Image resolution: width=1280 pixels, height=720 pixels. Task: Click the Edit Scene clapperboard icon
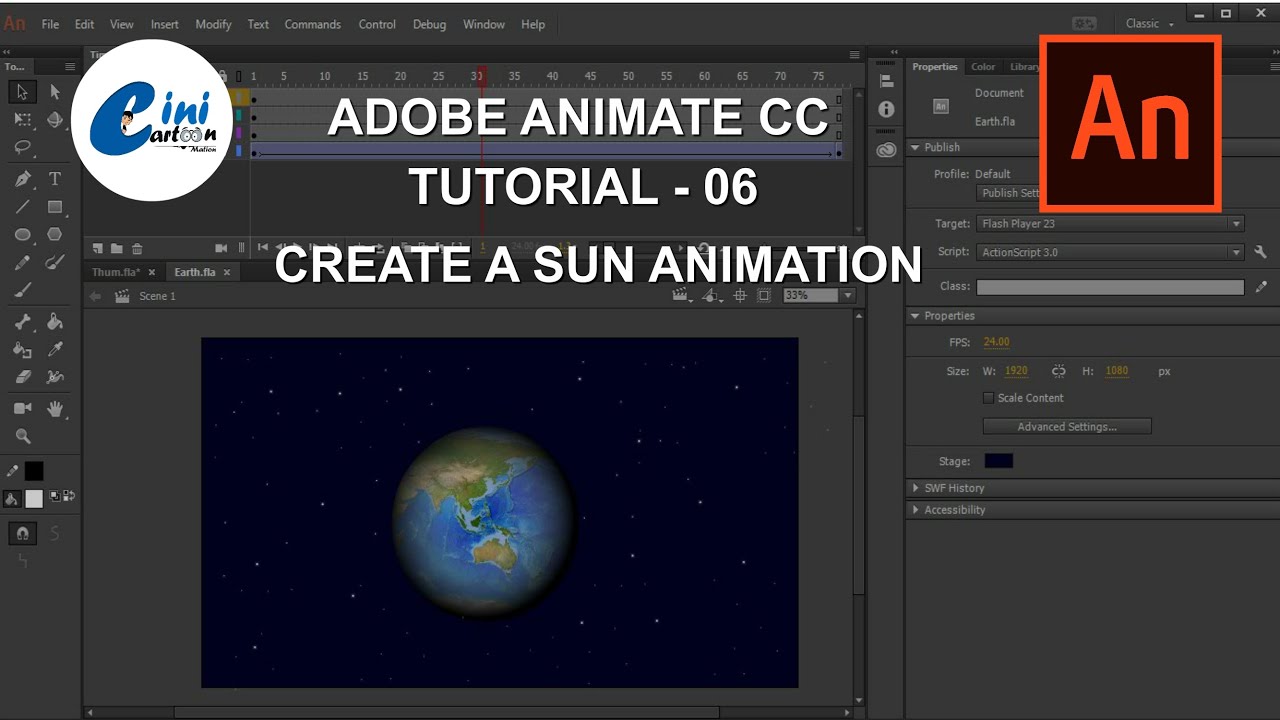click(x=683, y=295)
